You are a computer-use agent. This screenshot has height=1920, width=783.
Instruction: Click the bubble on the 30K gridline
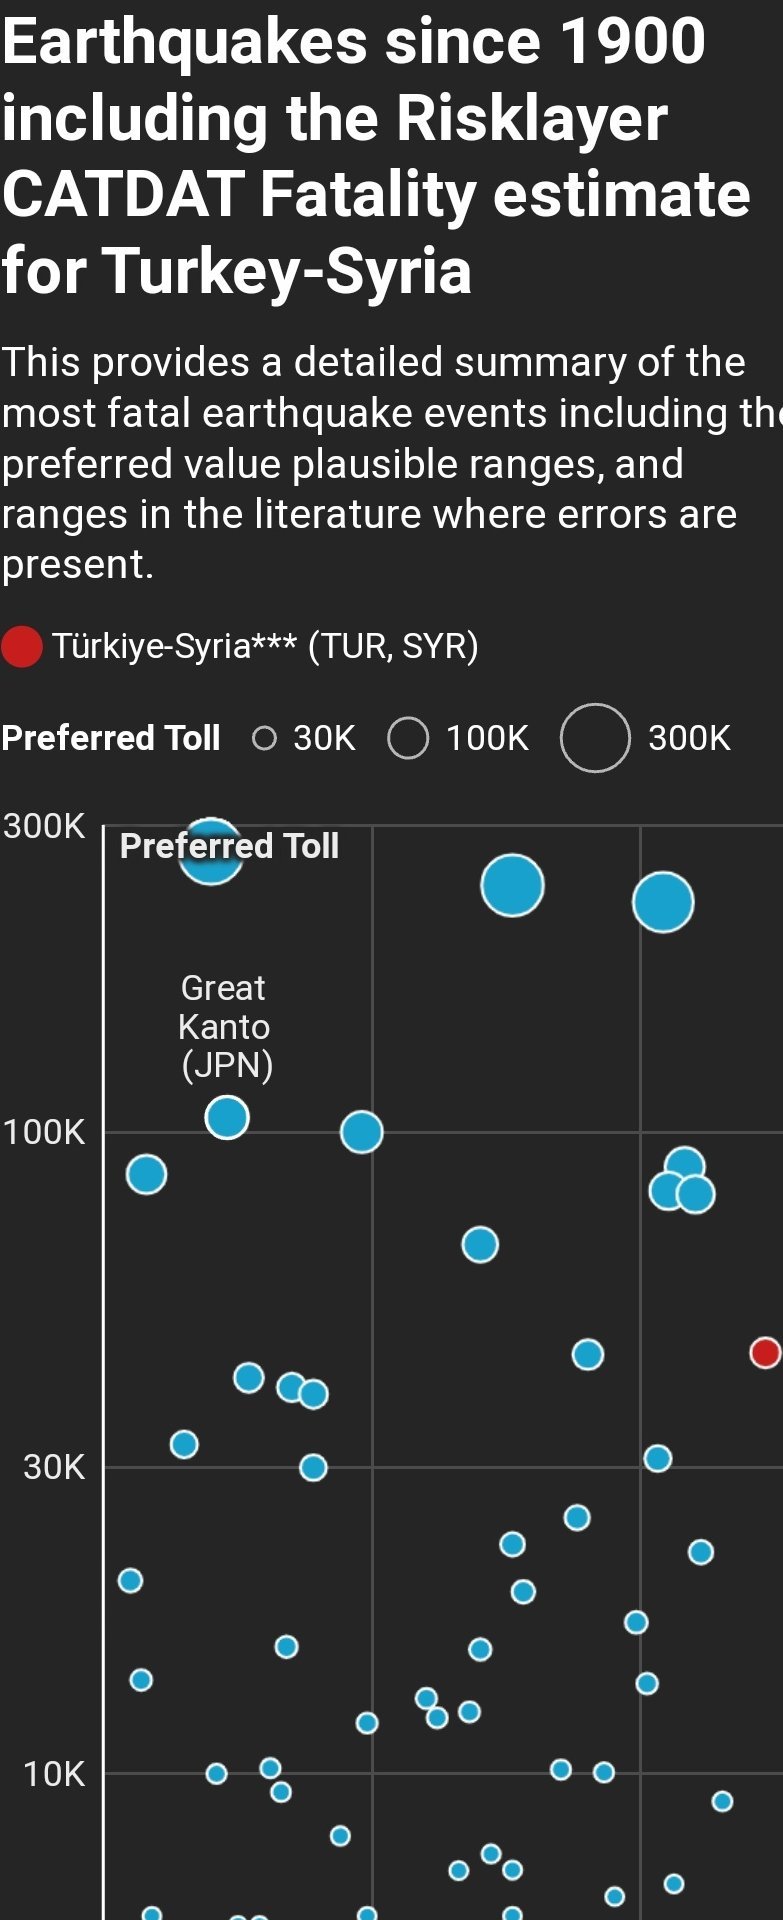coord(313,1467)
